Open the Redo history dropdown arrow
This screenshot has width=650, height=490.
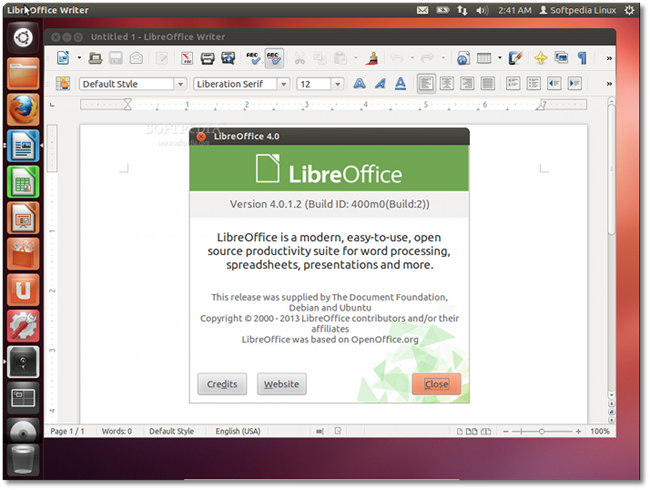tap(443, 58)
